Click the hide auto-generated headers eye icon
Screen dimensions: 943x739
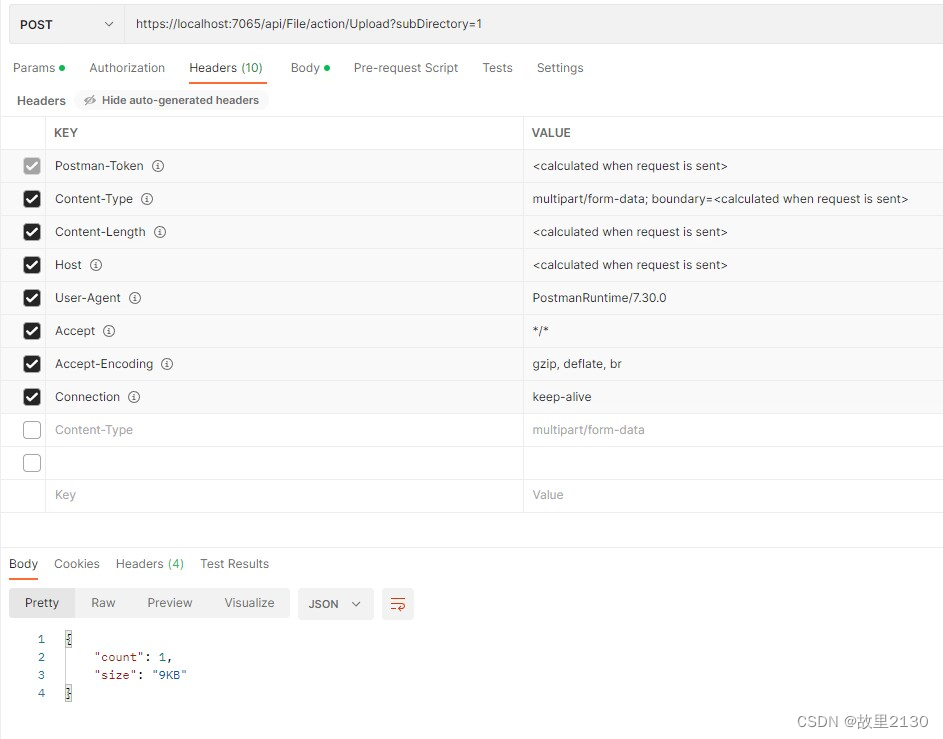tap(90, 100)
